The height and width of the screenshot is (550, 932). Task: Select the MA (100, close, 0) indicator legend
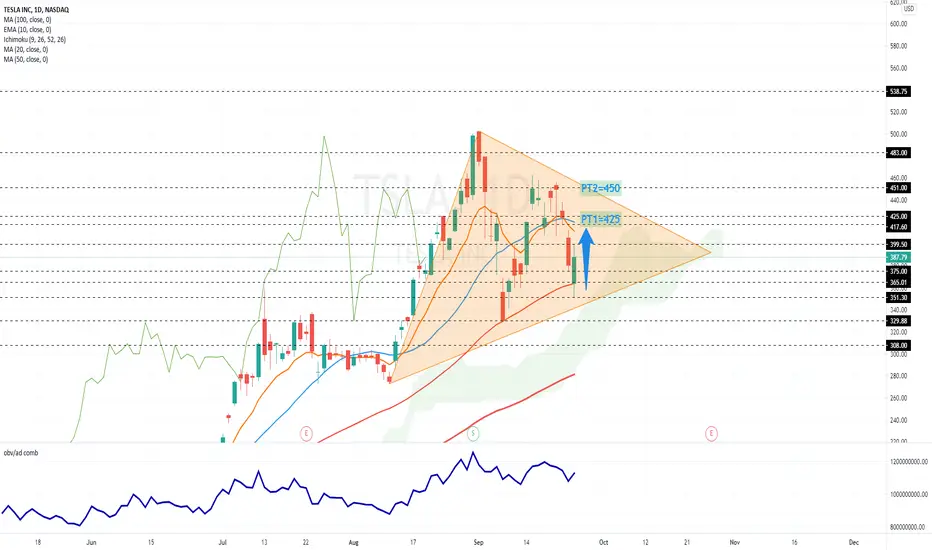27,20
